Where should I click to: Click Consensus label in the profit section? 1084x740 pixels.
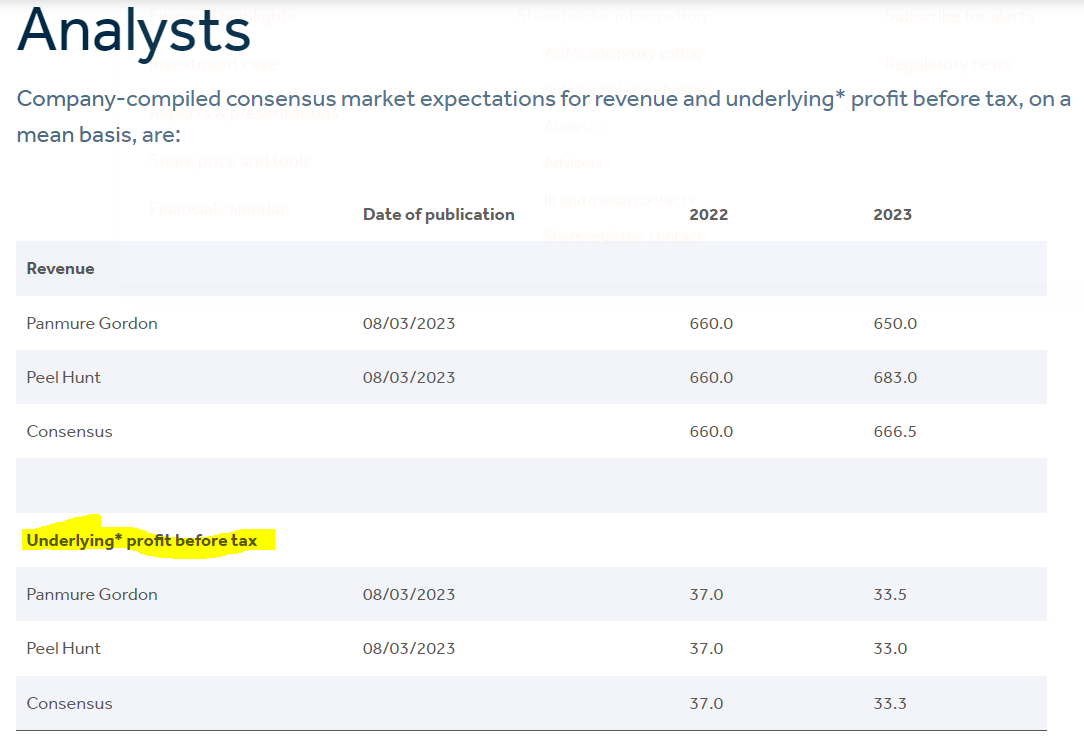click(x=69, y=703)
